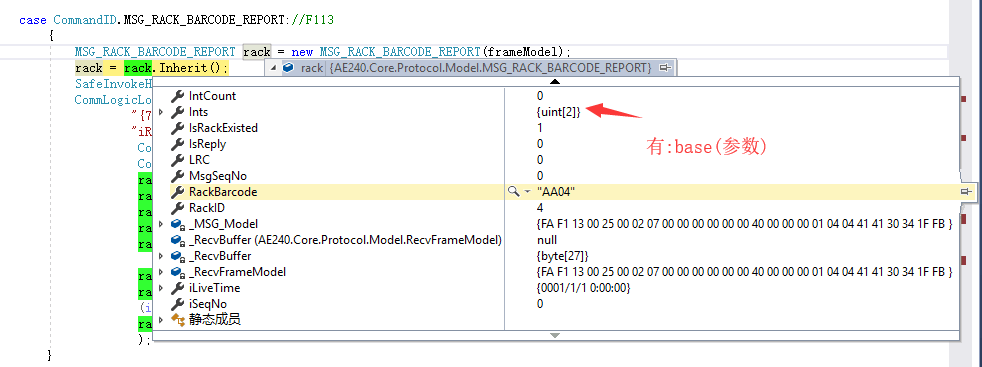The height and width of the screenshot is (367, 982).
Task: Click the RackID value 4
Action: [540, 208]
